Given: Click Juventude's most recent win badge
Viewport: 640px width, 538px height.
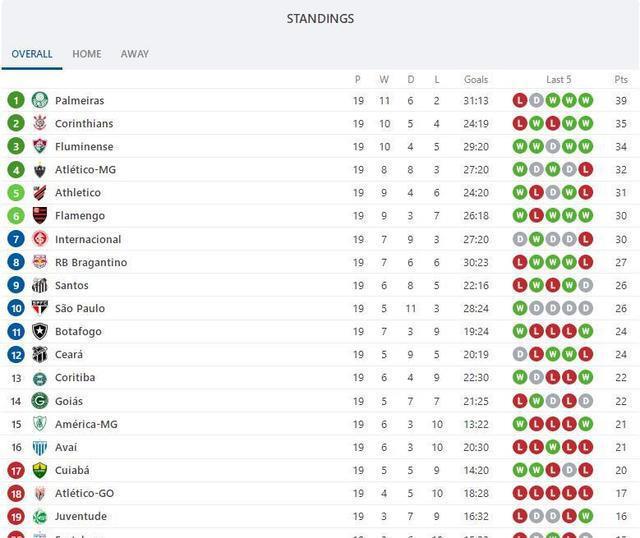Looking at the screenshot, I should 585,516.
